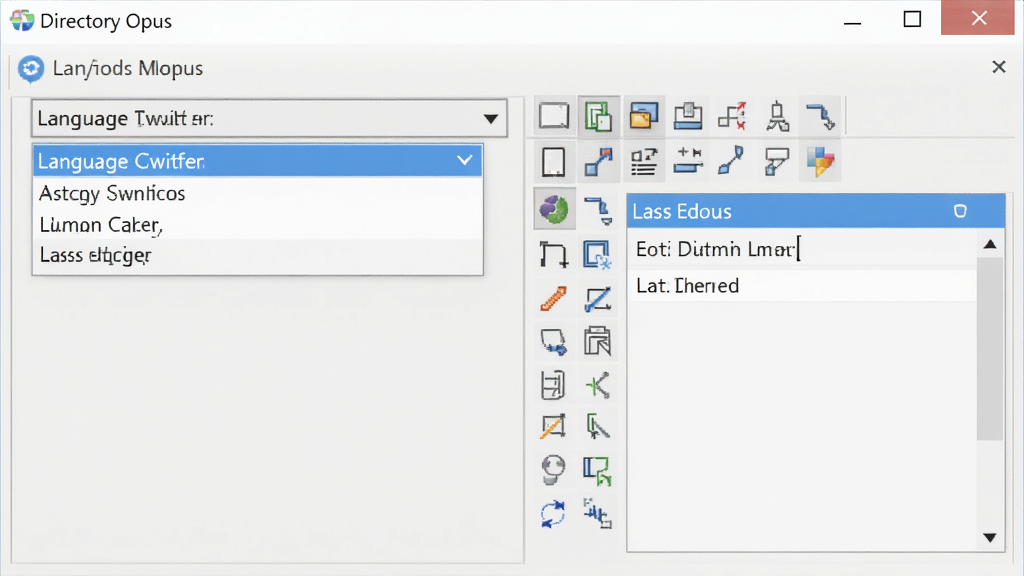1024x576 pixels.
Task: Click the scrollbar down arrow in right list
Action: click(x=990, y=537)
